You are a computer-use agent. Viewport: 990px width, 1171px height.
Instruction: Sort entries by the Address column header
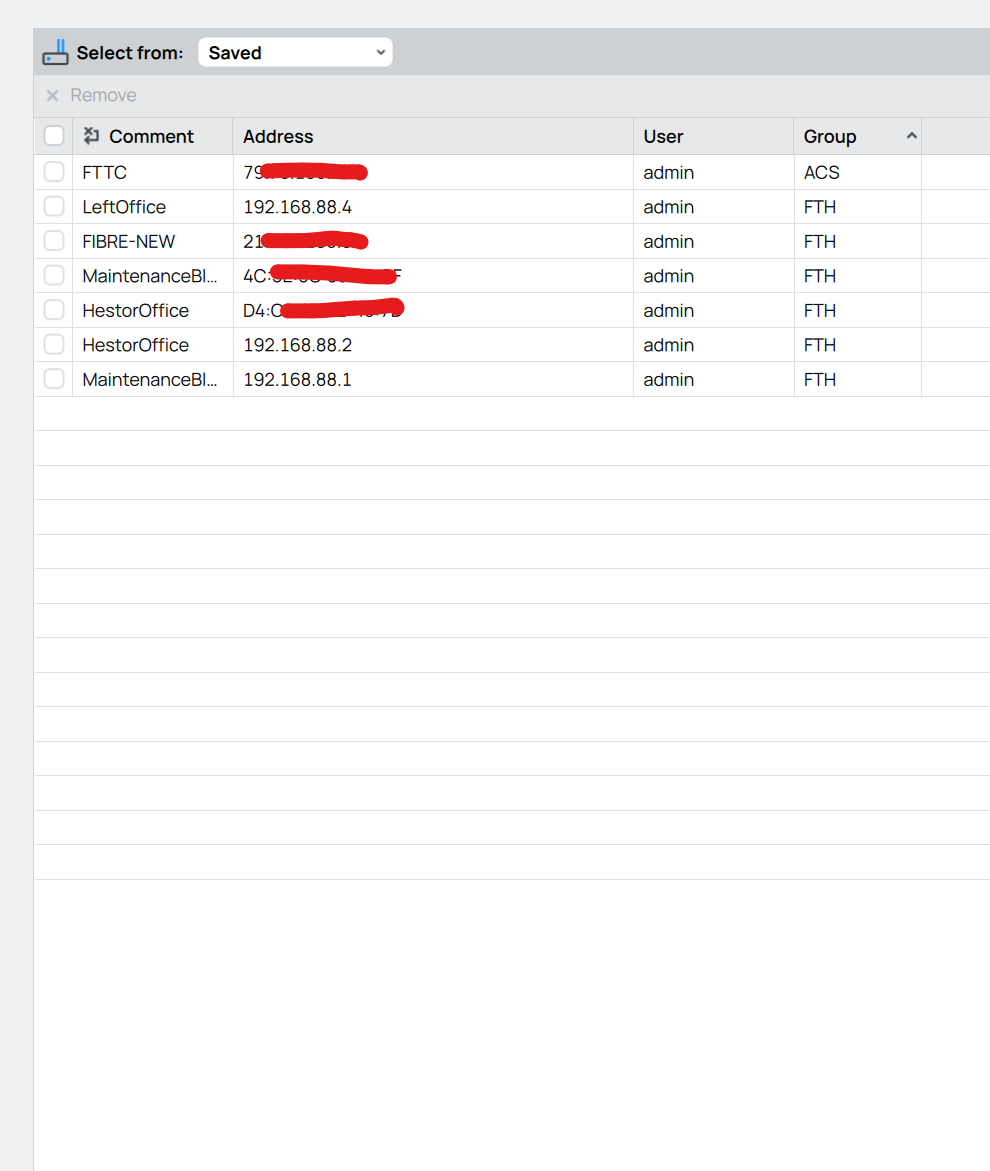pos(278,136)
